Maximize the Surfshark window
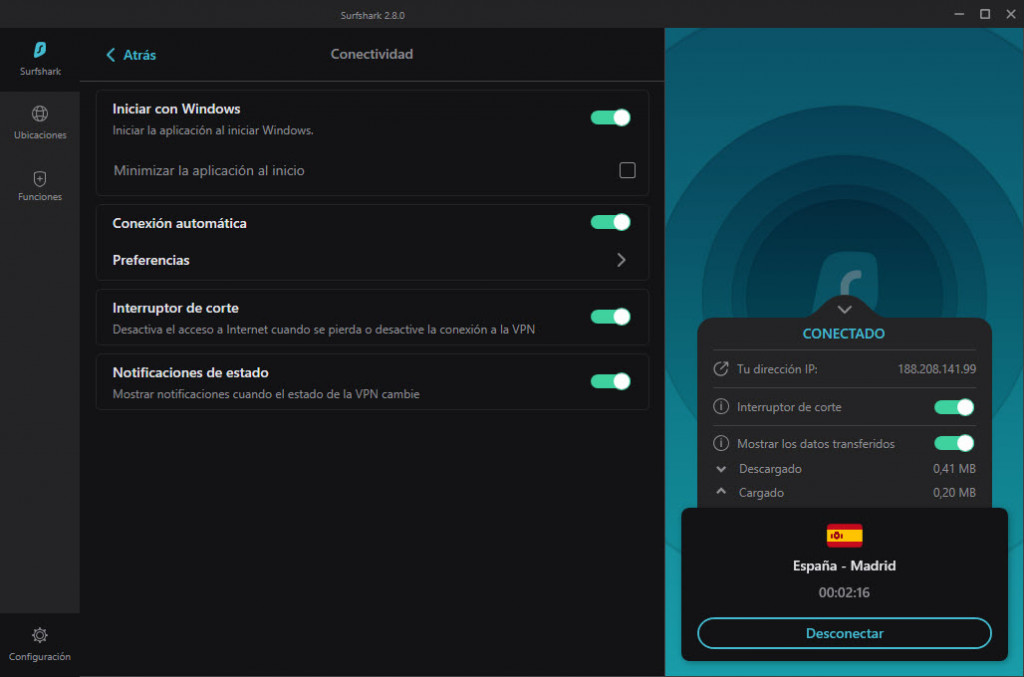1024x677 pixels. (985, 14)
